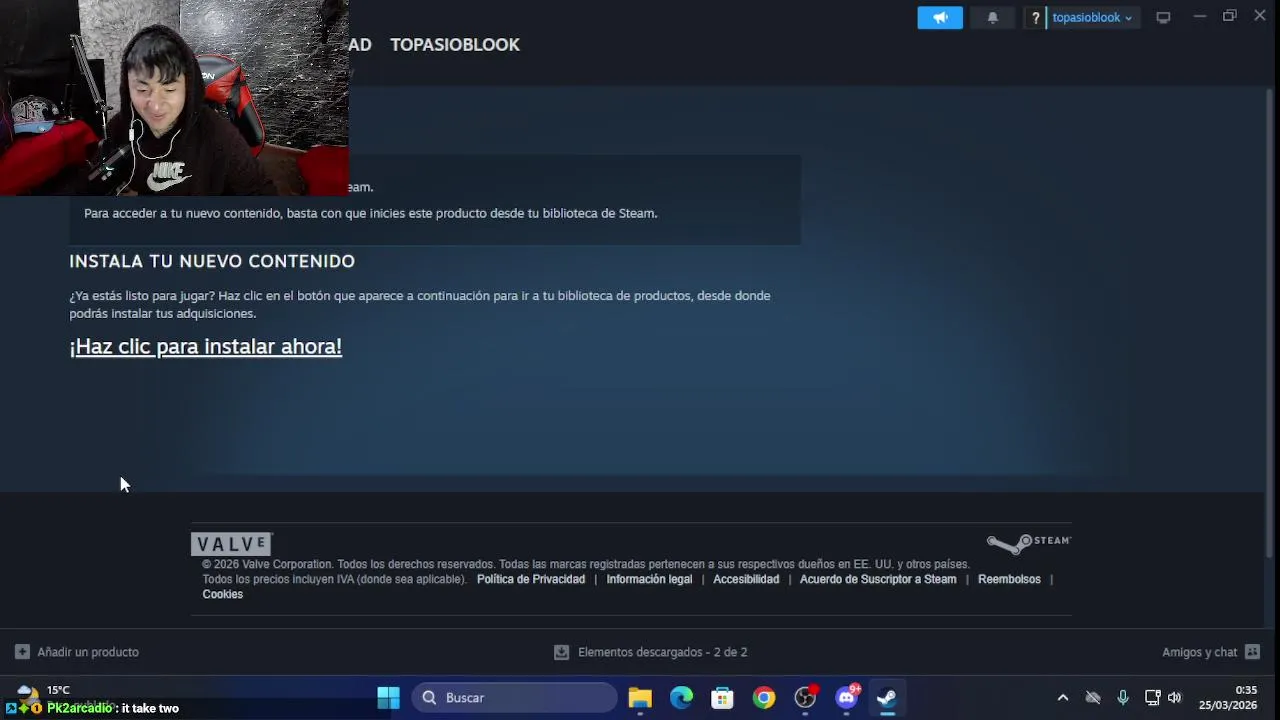Open Añadir un producto

click(88, 652)
